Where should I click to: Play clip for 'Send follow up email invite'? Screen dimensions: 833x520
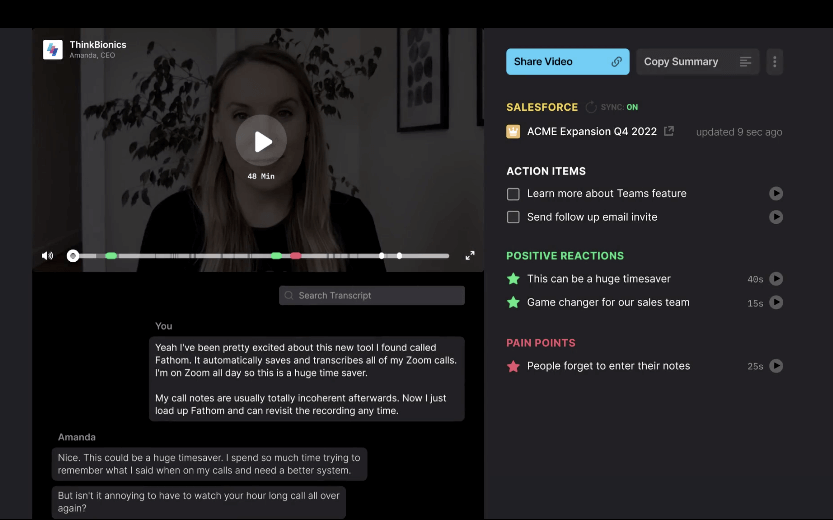[776, 217]
